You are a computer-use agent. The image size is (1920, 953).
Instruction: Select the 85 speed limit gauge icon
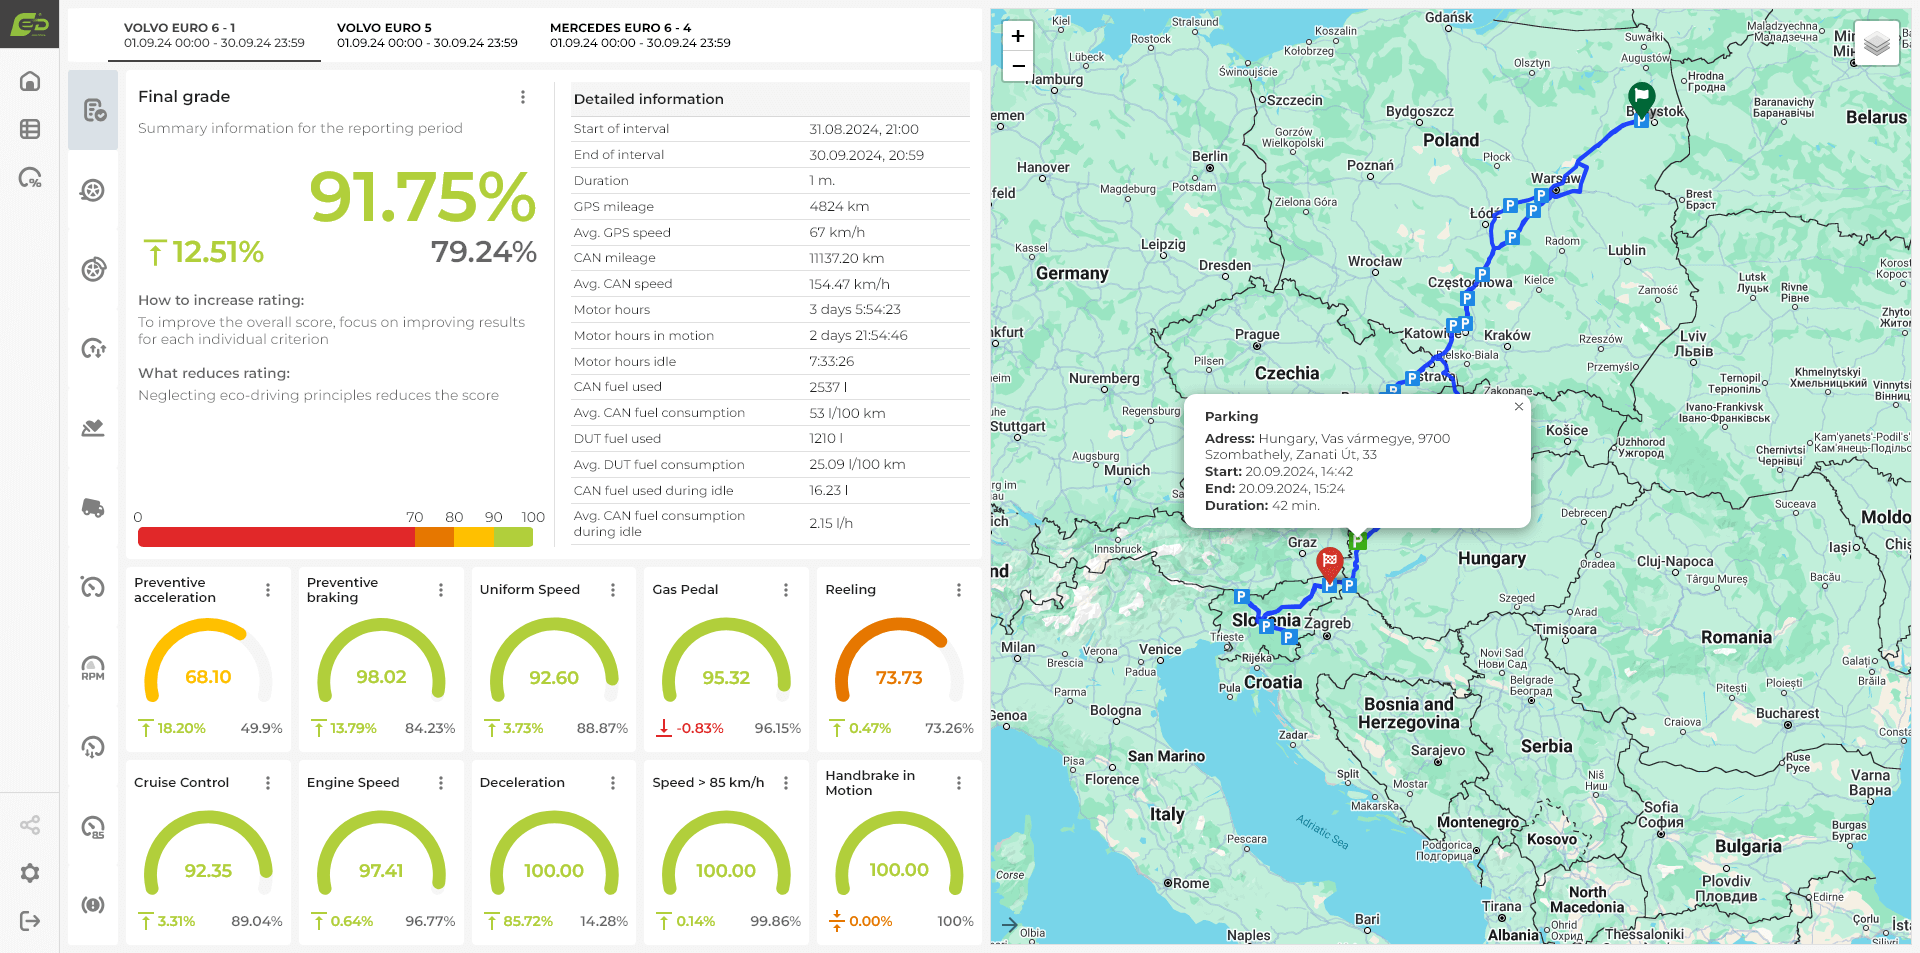pyautogui.click(x=93, y=827)
